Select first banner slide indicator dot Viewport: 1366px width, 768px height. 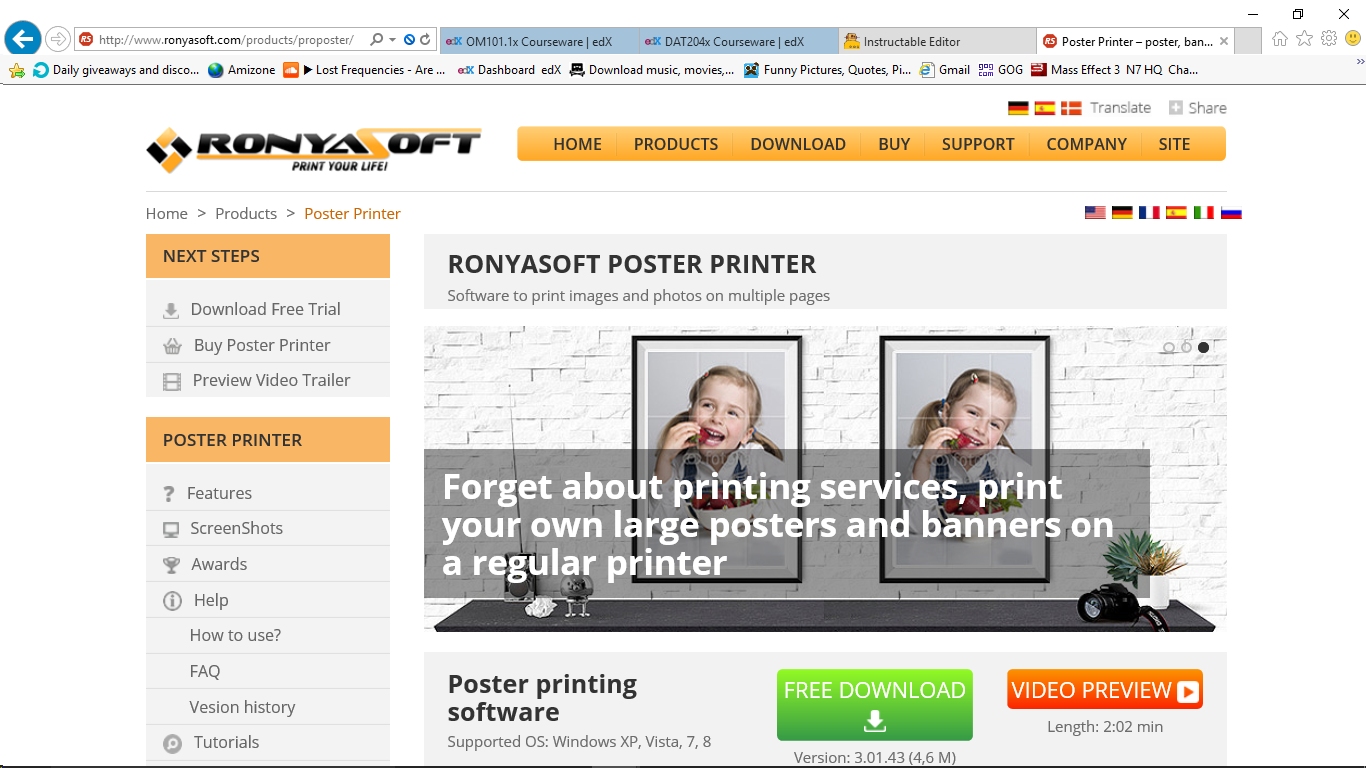pyautogui.click(x=1168, y=348)
